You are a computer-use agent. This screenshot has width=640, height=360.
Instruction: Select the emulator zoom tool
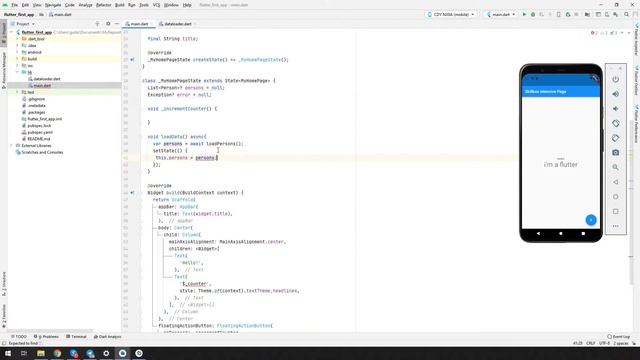click(616, 167)
